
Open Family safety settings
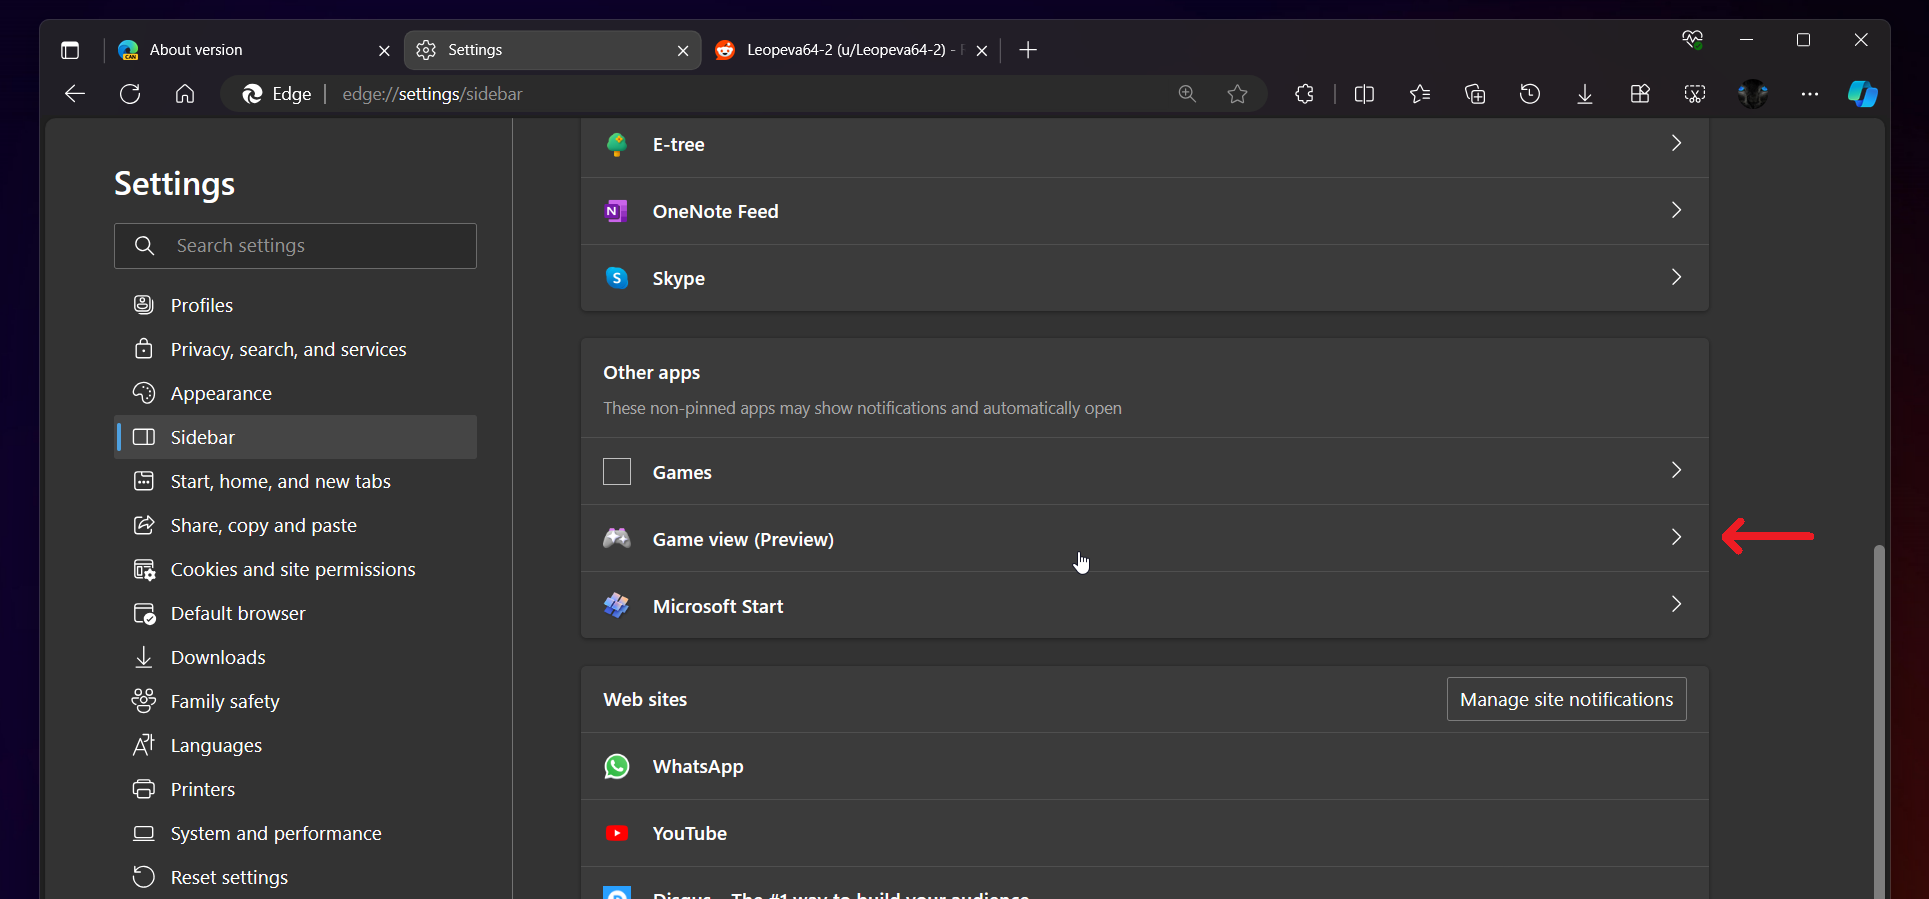(x=295, y=701)
